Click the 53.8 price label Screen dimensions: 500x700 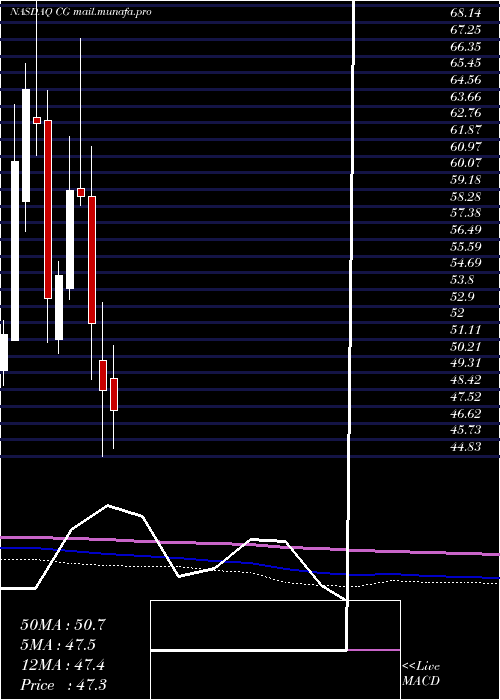[462, 280]
